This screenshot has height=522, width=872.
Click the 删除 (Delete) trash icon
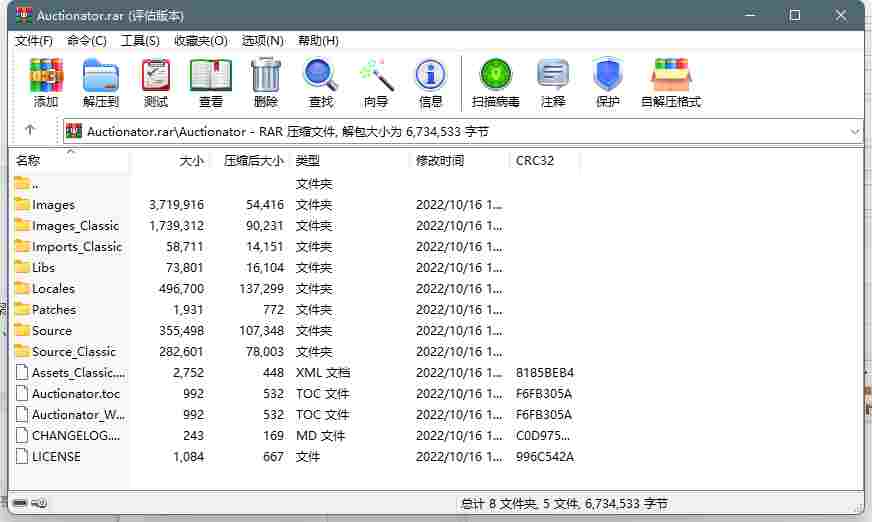(266, 76)
